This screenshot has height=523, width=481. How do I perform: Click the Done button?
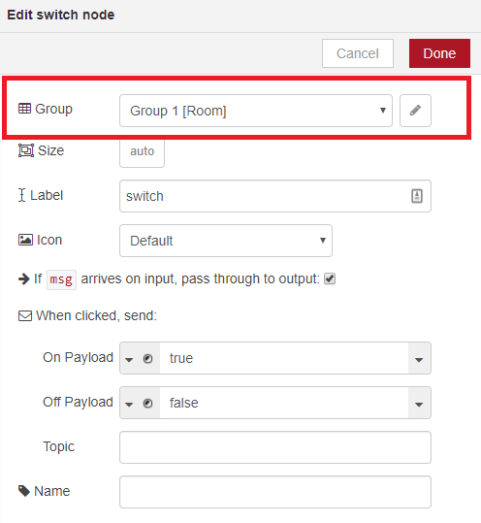(x=440, y=53)
